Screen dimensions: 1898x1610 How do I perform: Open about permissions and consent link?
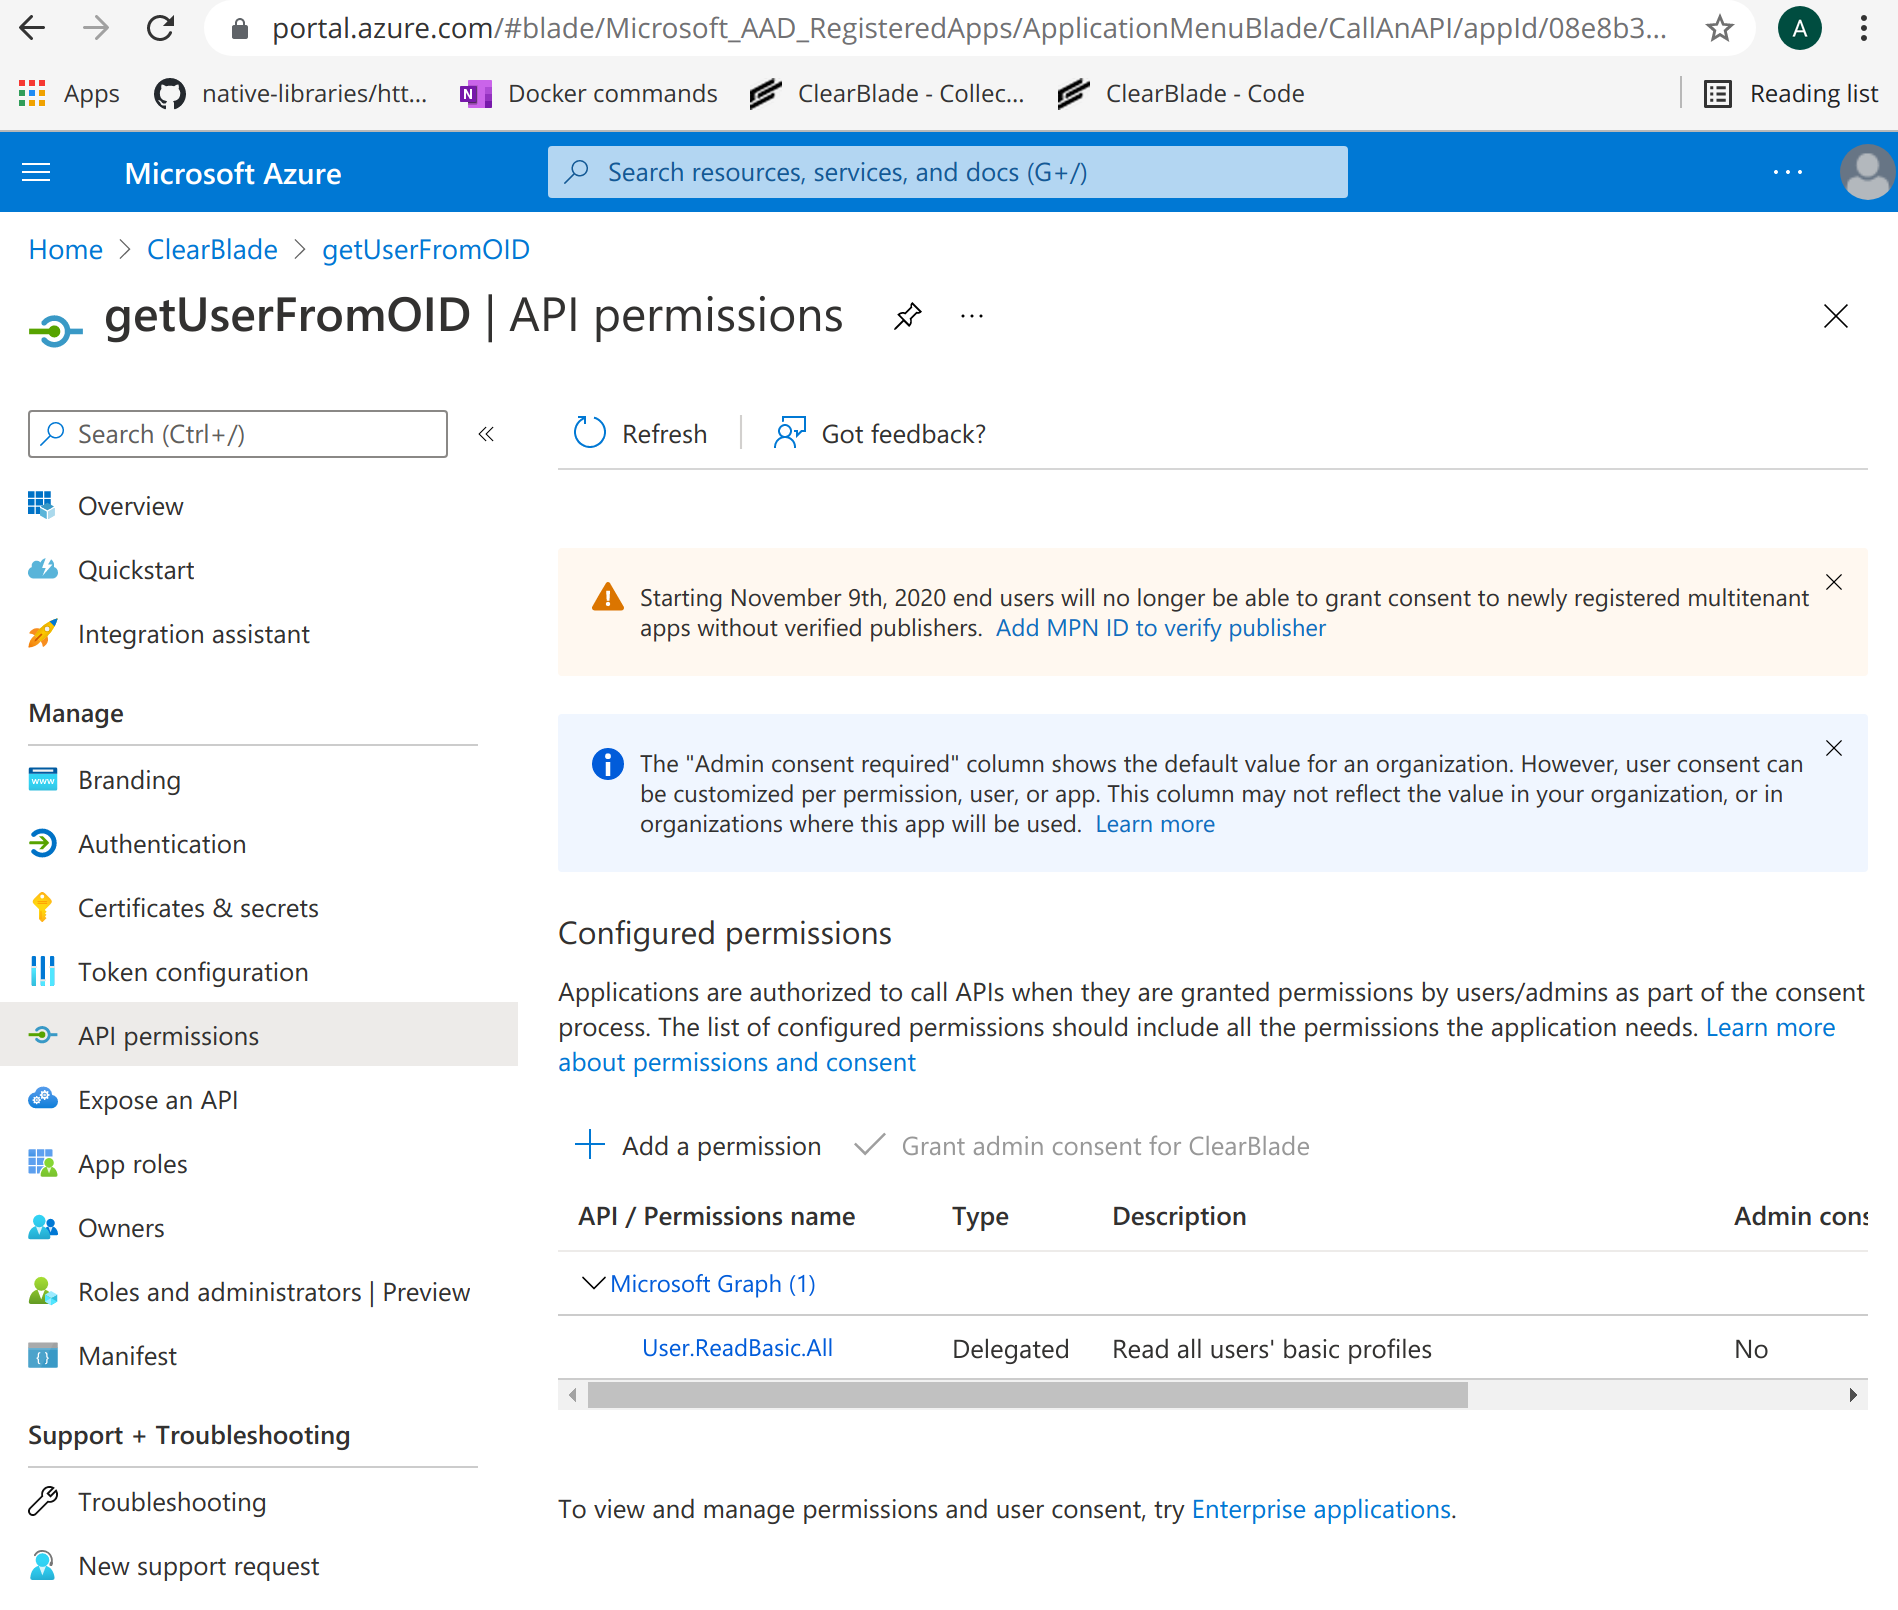coord(737,1062)
